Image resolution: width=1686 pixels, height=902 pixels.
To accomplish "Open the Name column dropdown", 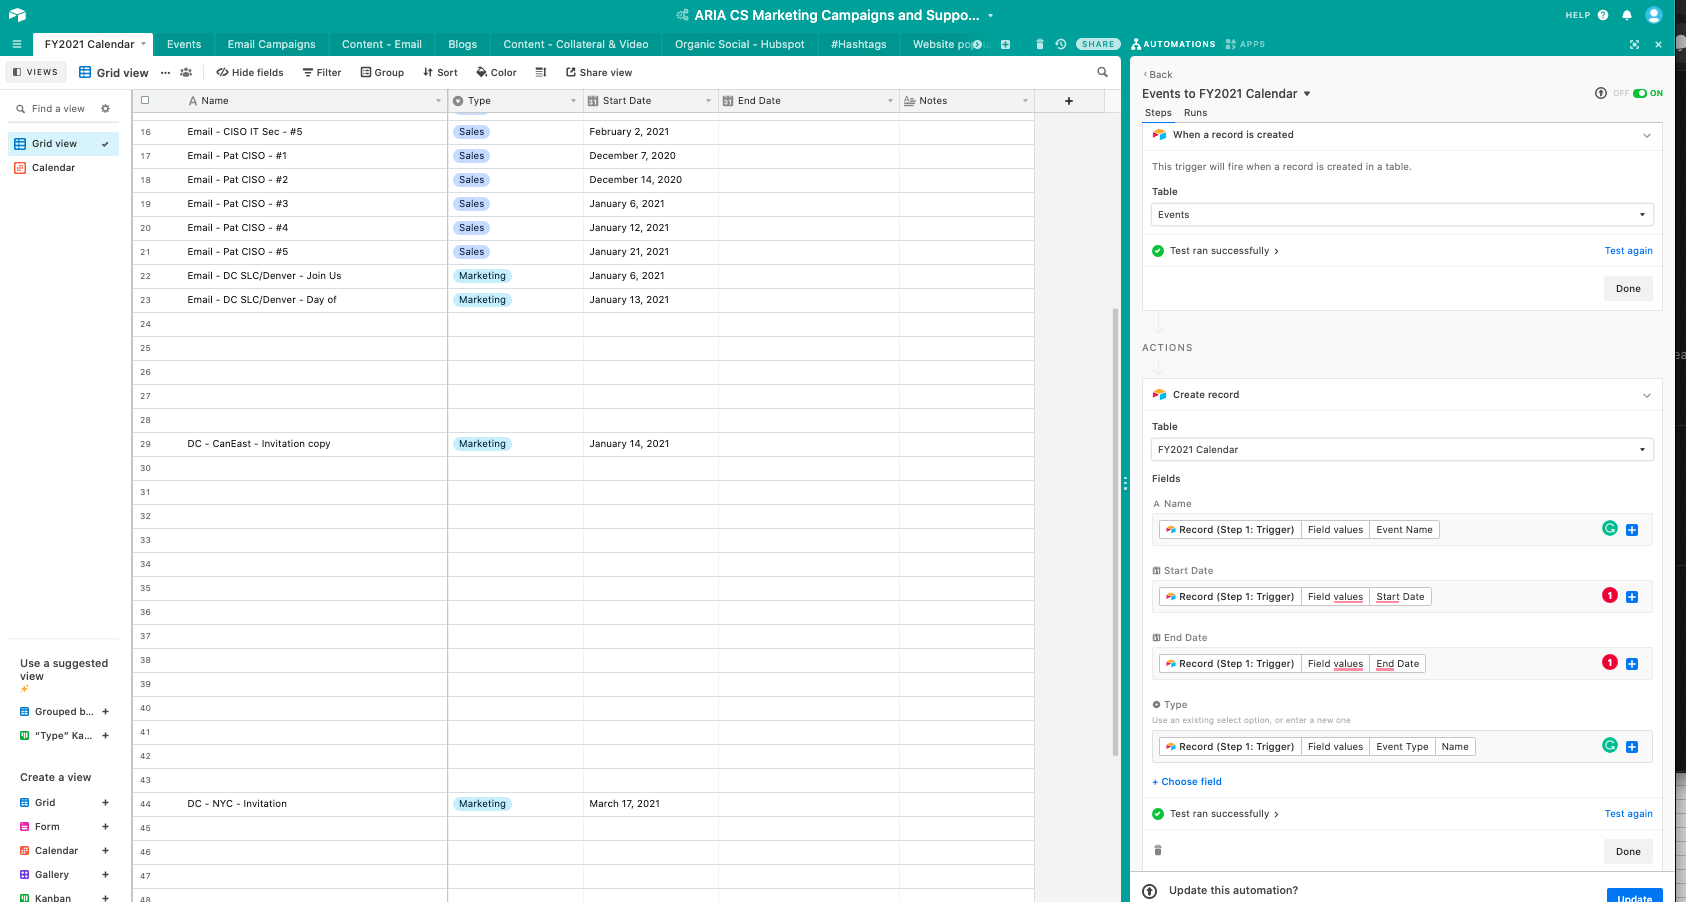I will click(x=438, y=101).
